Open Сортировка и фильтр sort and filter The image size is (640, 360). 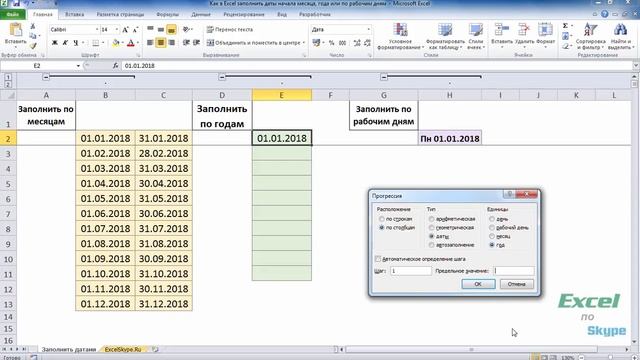tap(591, 37)
